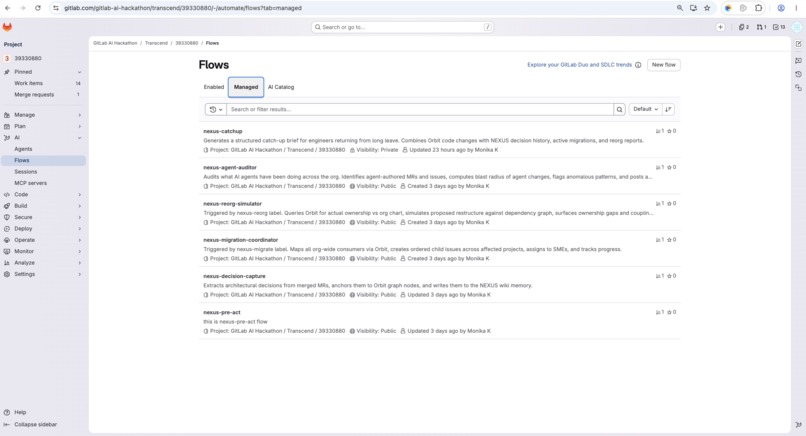Open Work items in the sidebar
Image resolution: width=806 pixels, height=436 pixels.
(43, 83)
